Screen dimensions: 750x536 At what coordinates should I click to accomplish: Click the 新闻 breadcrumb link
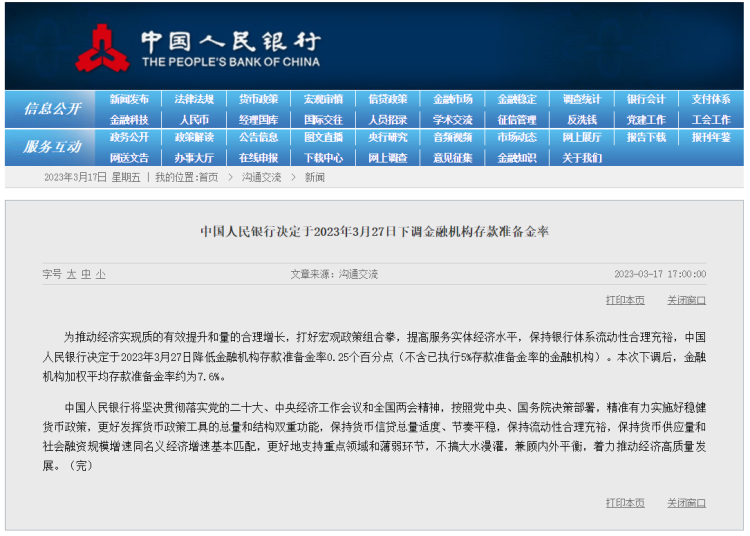coord(315,177)
